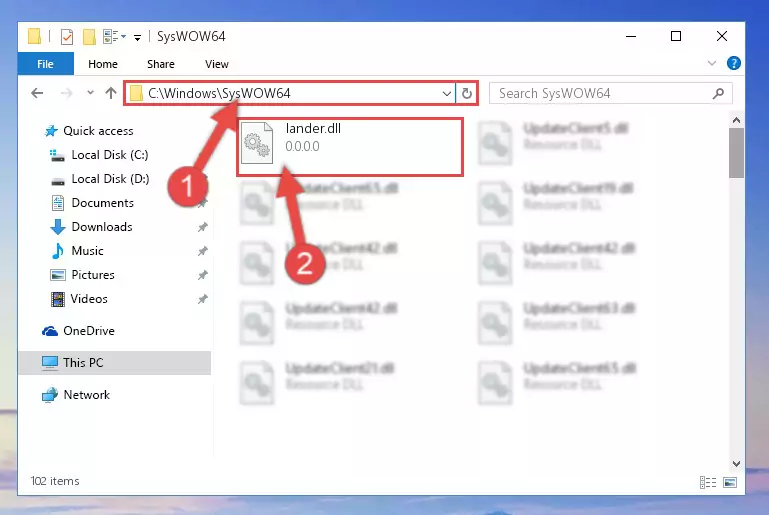The image size is (769, 515).
Task: Click the vertical scrollbar thumb
Action: pos(736,153)
